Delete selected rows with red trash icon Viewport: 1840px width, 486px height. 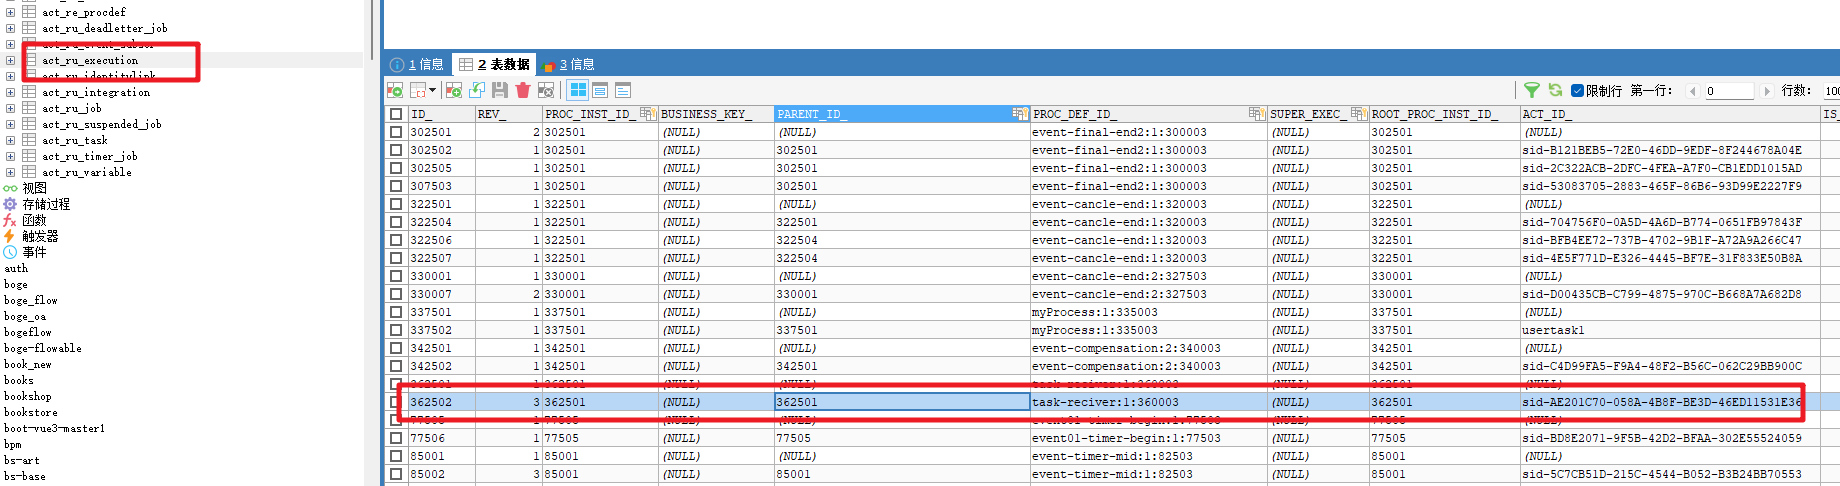pyautogui.click(x=522, y=90)
